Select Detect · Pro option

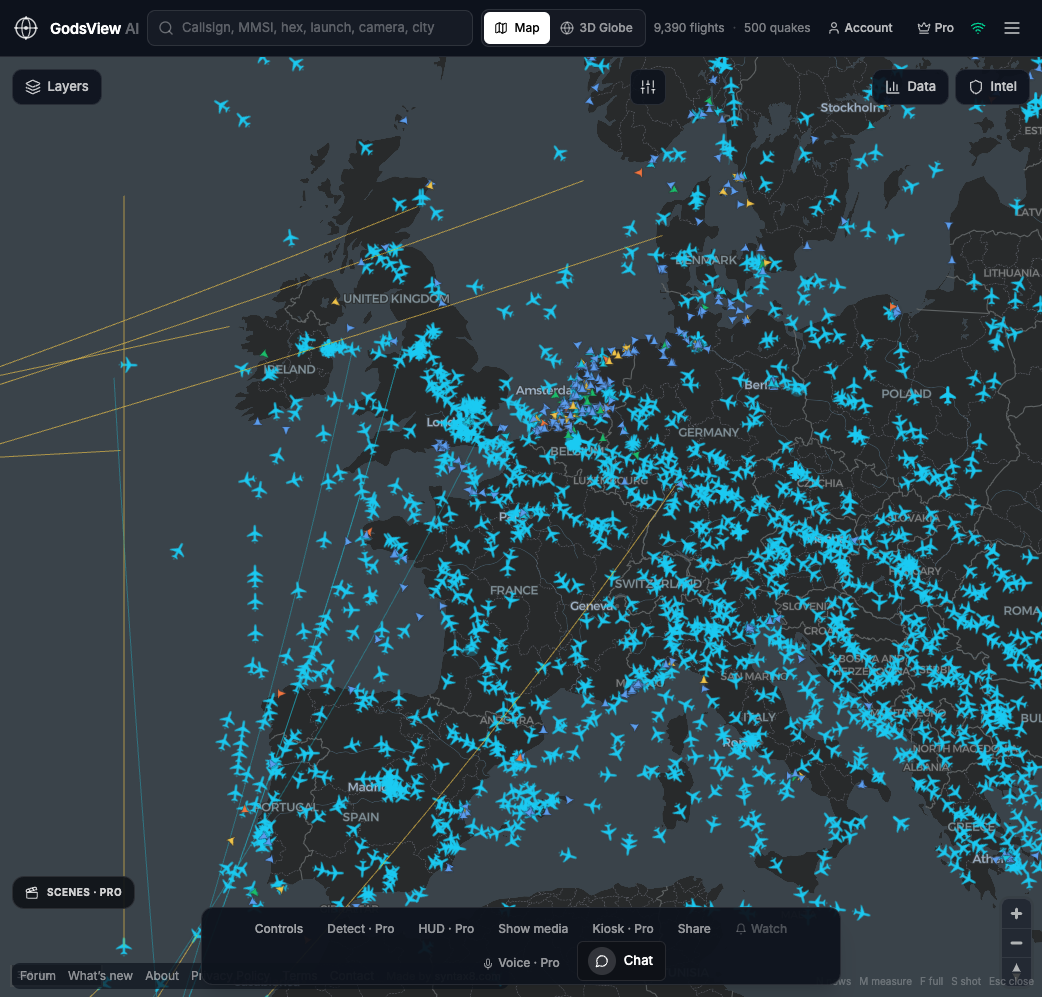360,929
